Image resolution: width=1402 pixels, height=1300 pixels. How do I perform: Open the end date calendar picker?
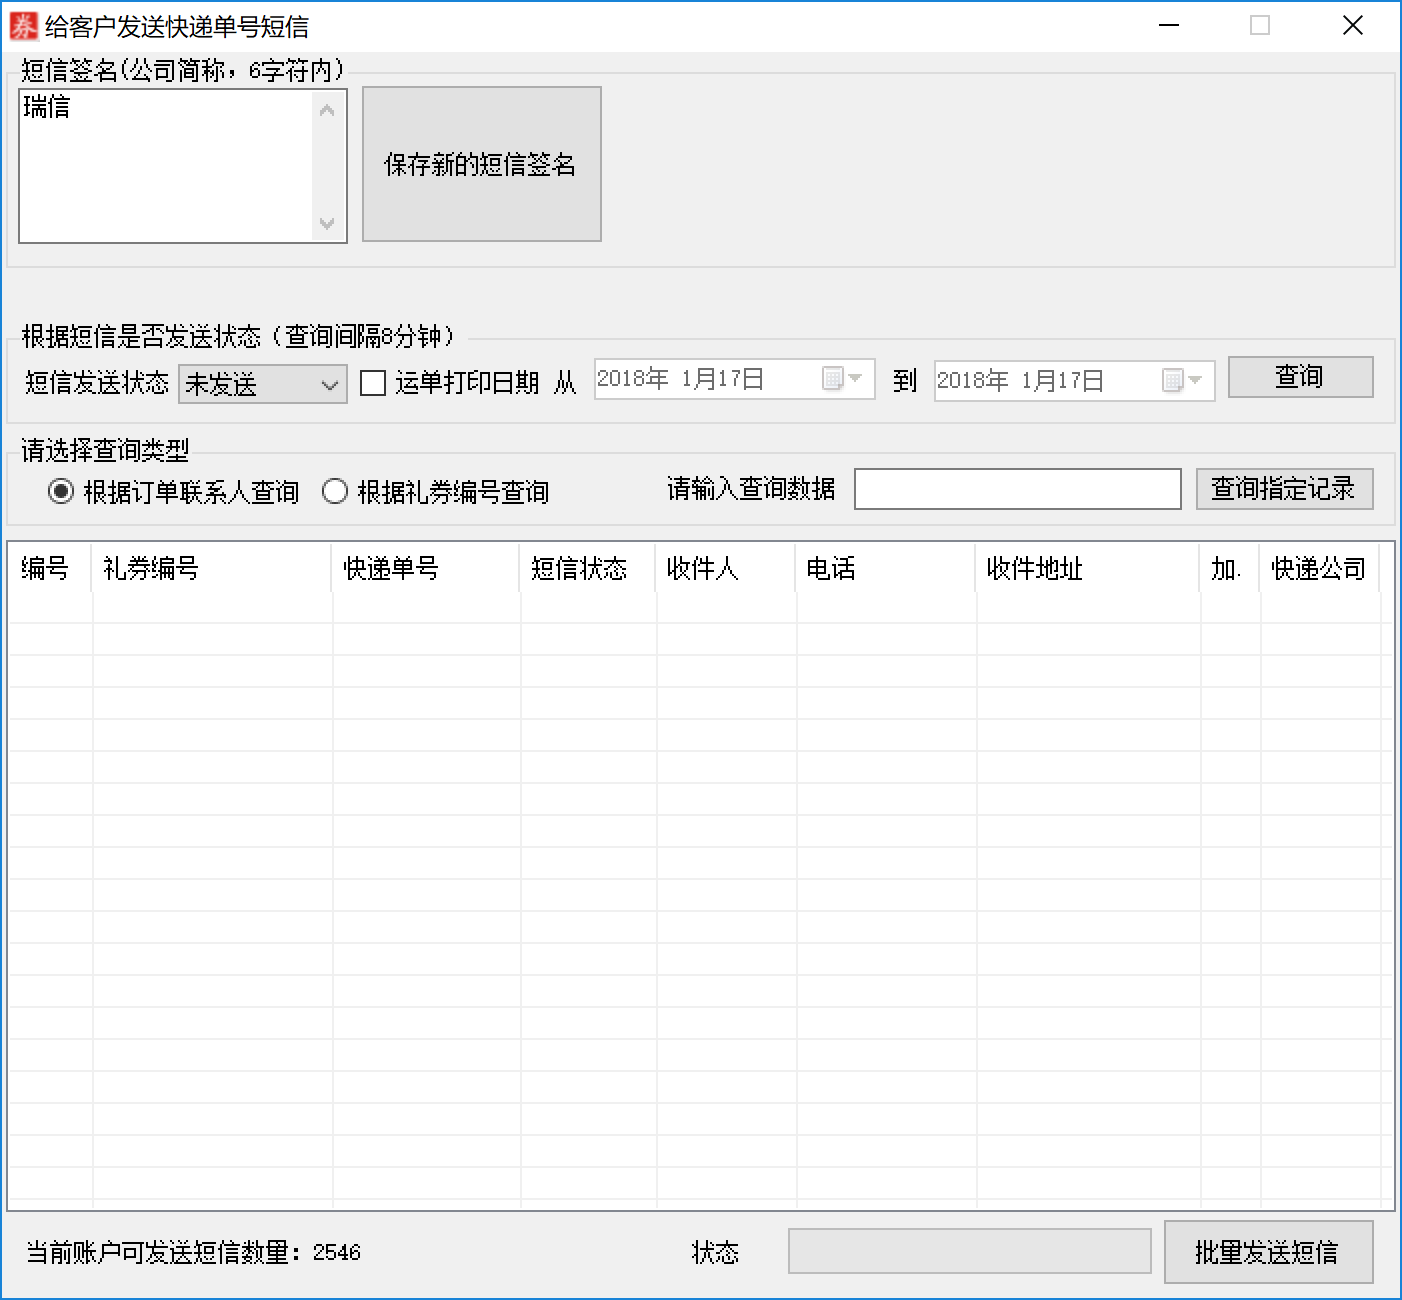[1181, 381]
